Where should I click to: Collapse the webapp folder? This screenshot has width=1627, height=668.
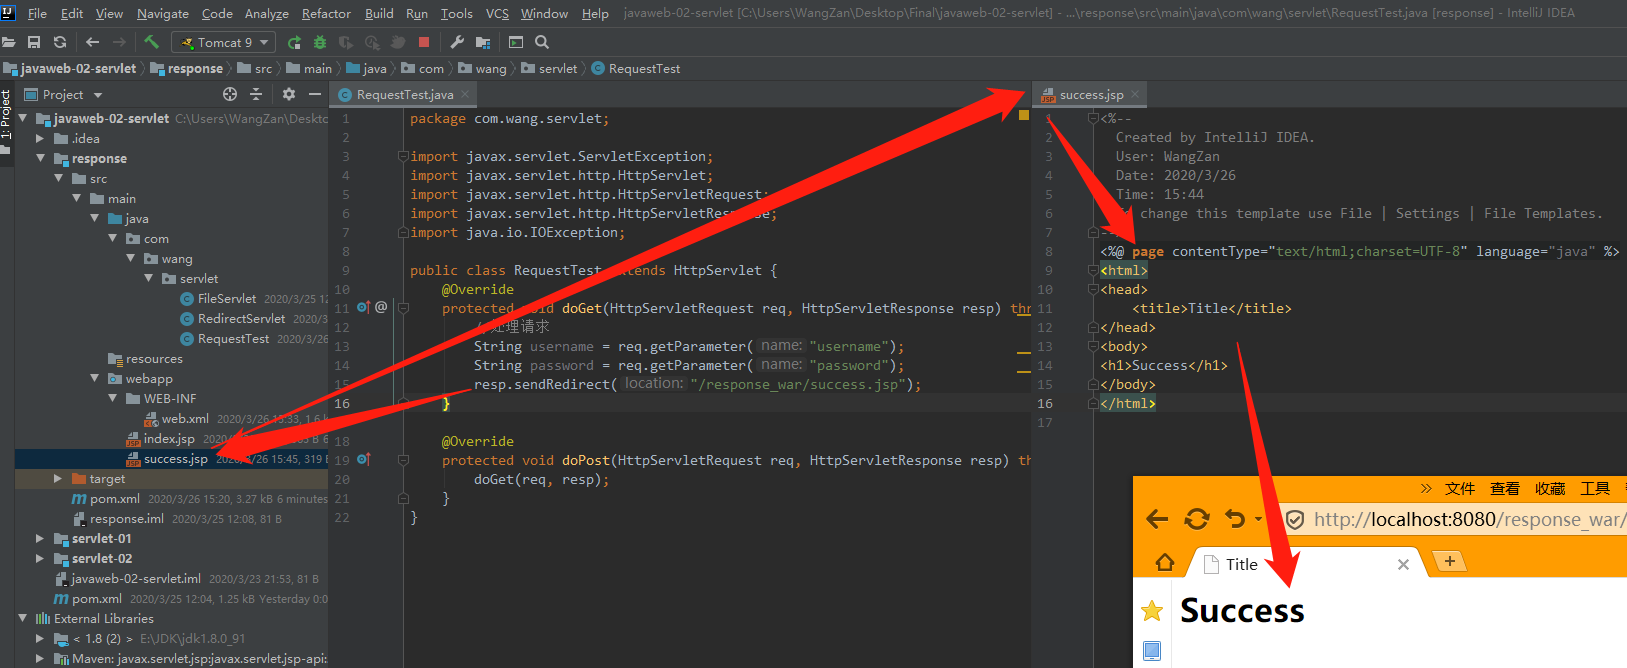tap(95, 378)
